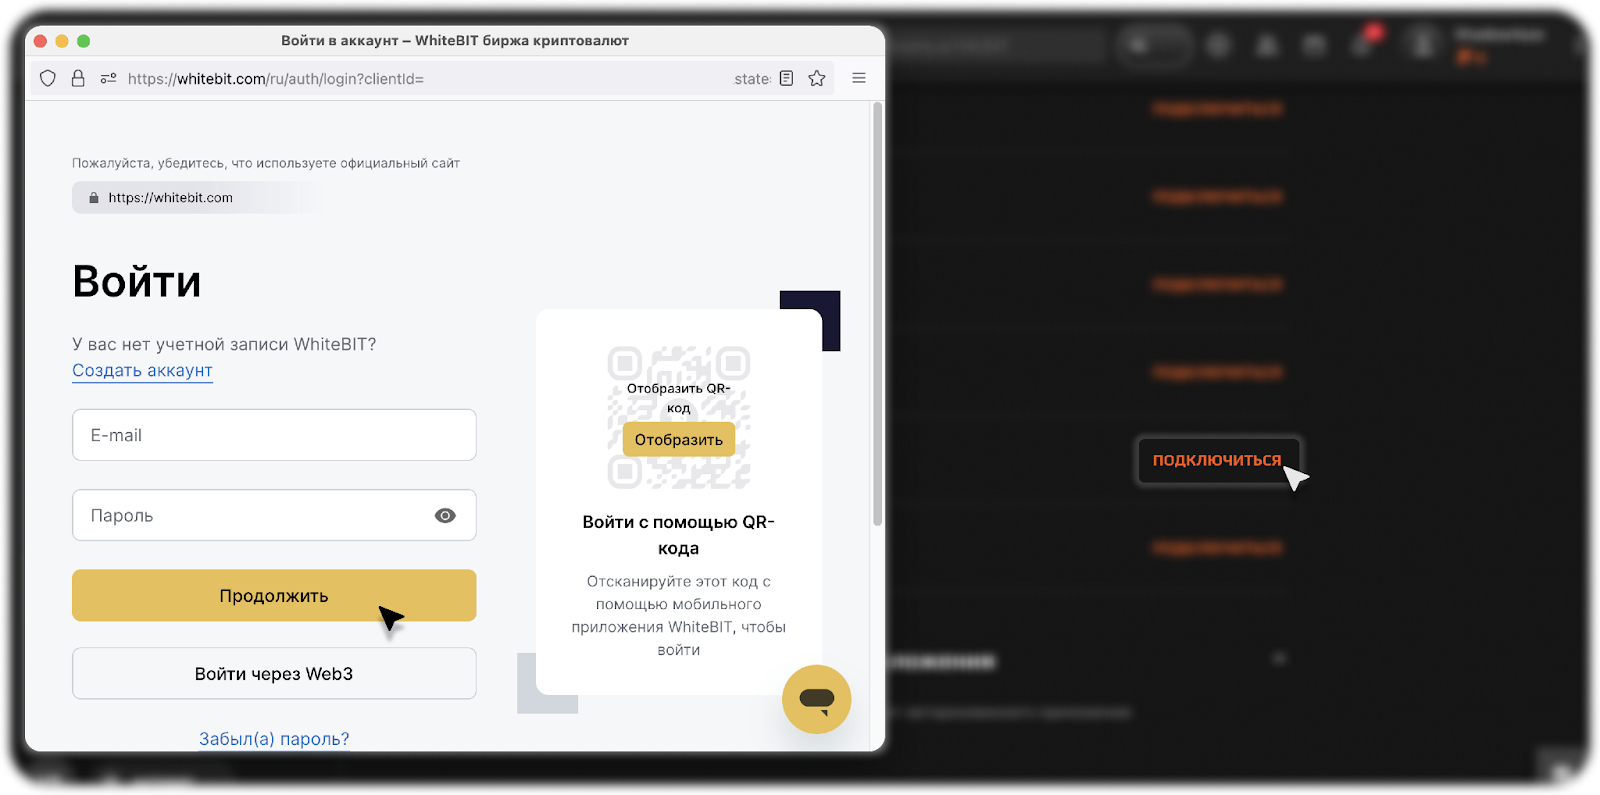Click the padlock site security icon
1600x795 pixels.
point(78,78)
